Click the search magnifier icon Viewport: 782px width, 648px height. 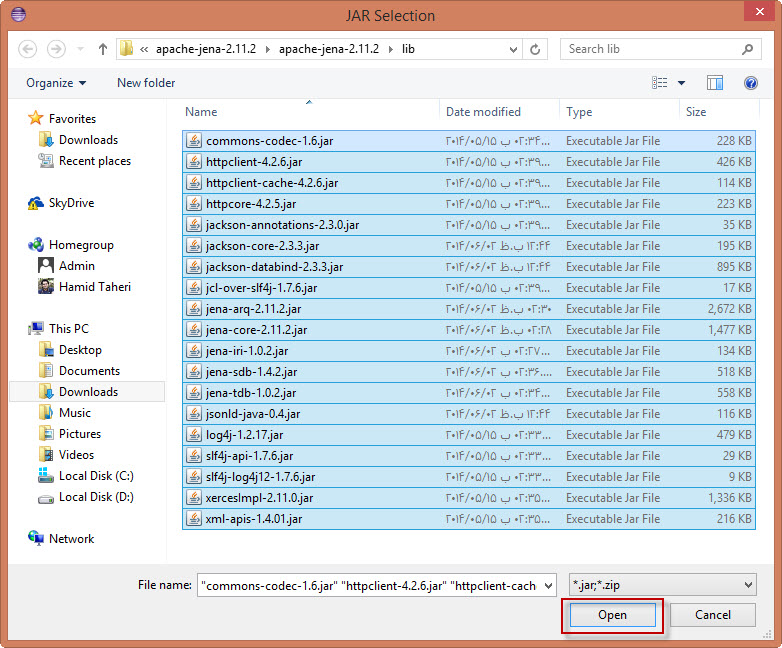[x=747, y=49]
